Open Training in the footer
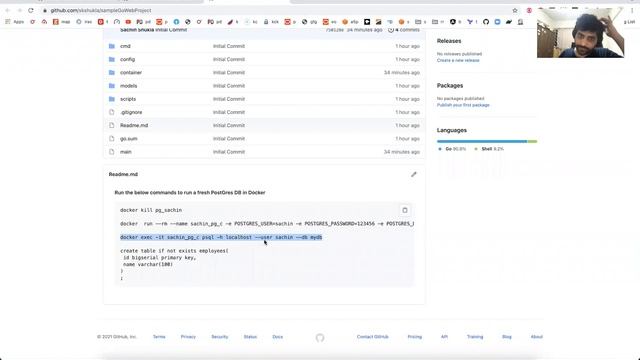The width and height of the screenshot is (640, 360). point(475,337)
